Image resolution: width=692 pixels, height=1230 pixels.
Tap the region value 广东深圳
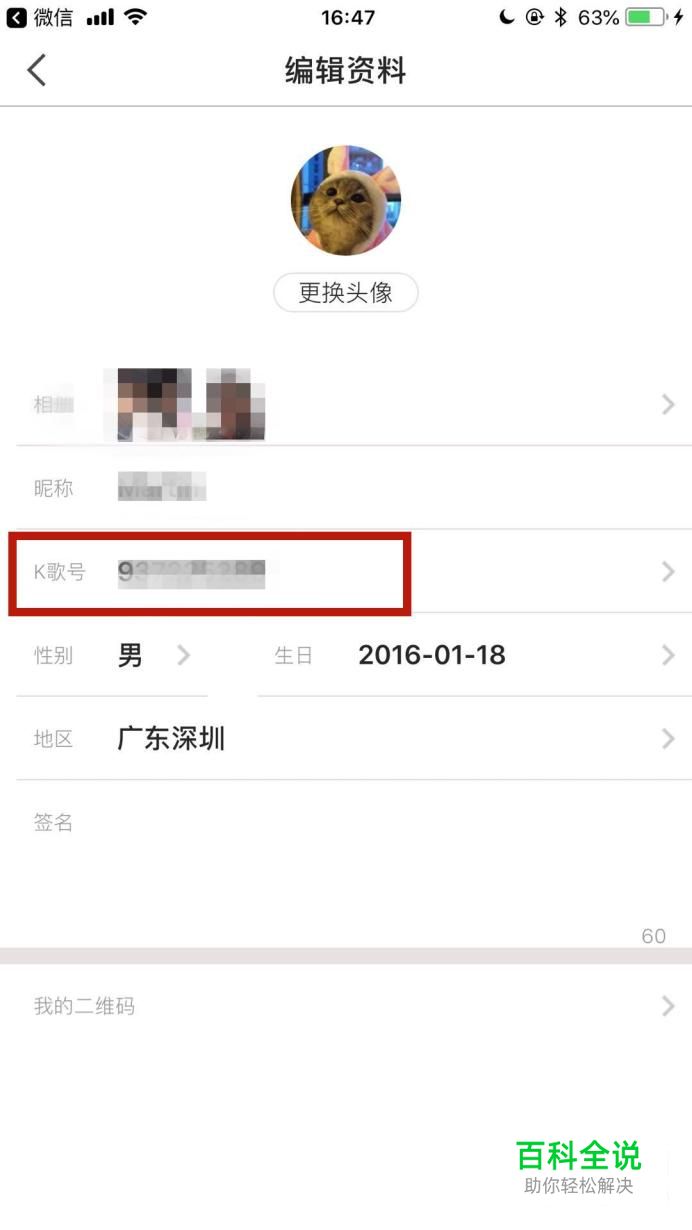coord(171,739)
